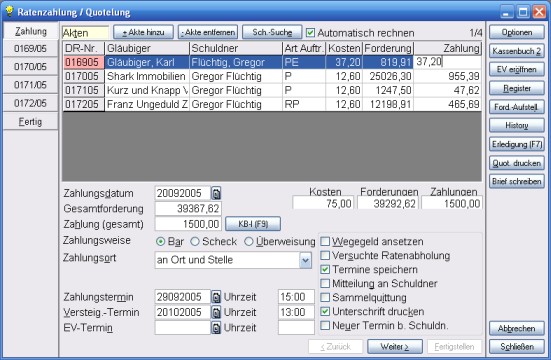Enable Wegegeld ansetzen
The width and height of the screenshot is (551, 360).
coord(325,242)
